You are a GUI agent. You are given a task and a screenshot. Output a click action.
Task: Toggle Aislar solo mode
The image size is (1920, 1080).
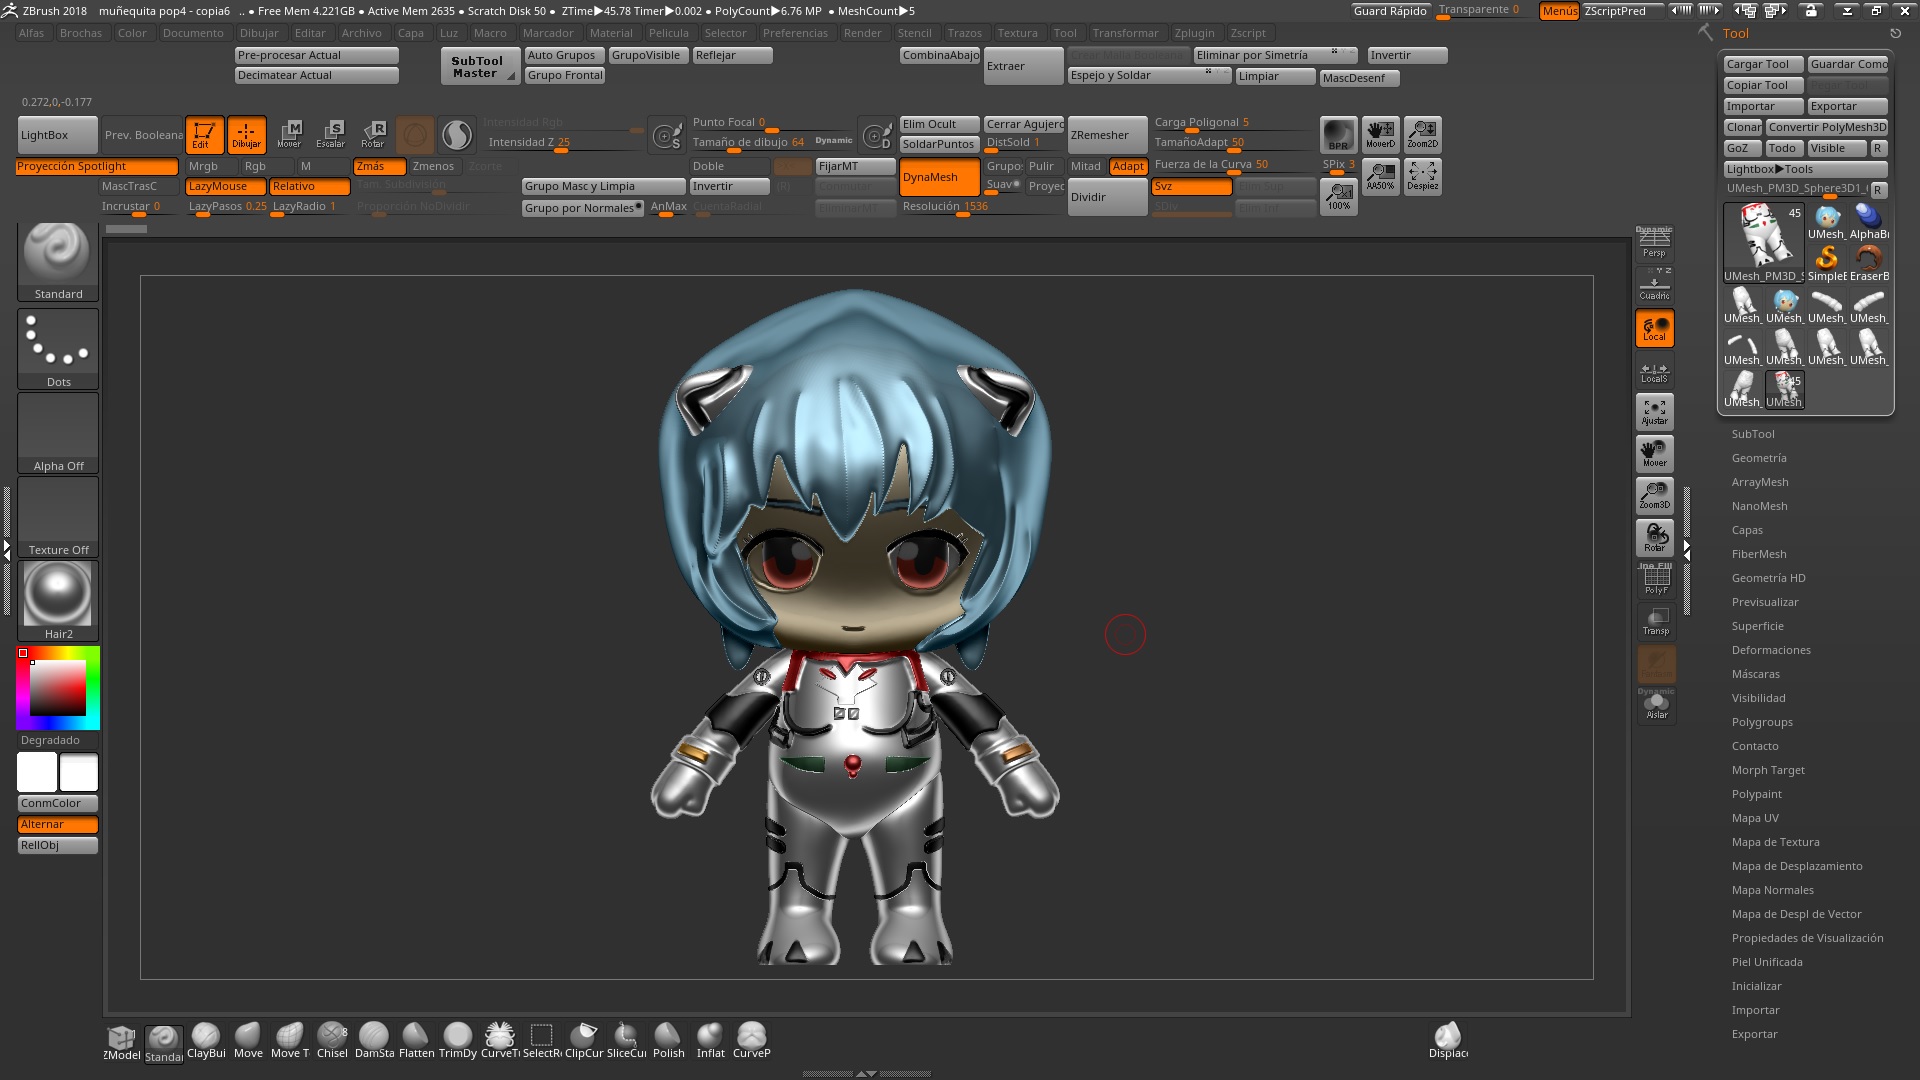pos(1656,705)
